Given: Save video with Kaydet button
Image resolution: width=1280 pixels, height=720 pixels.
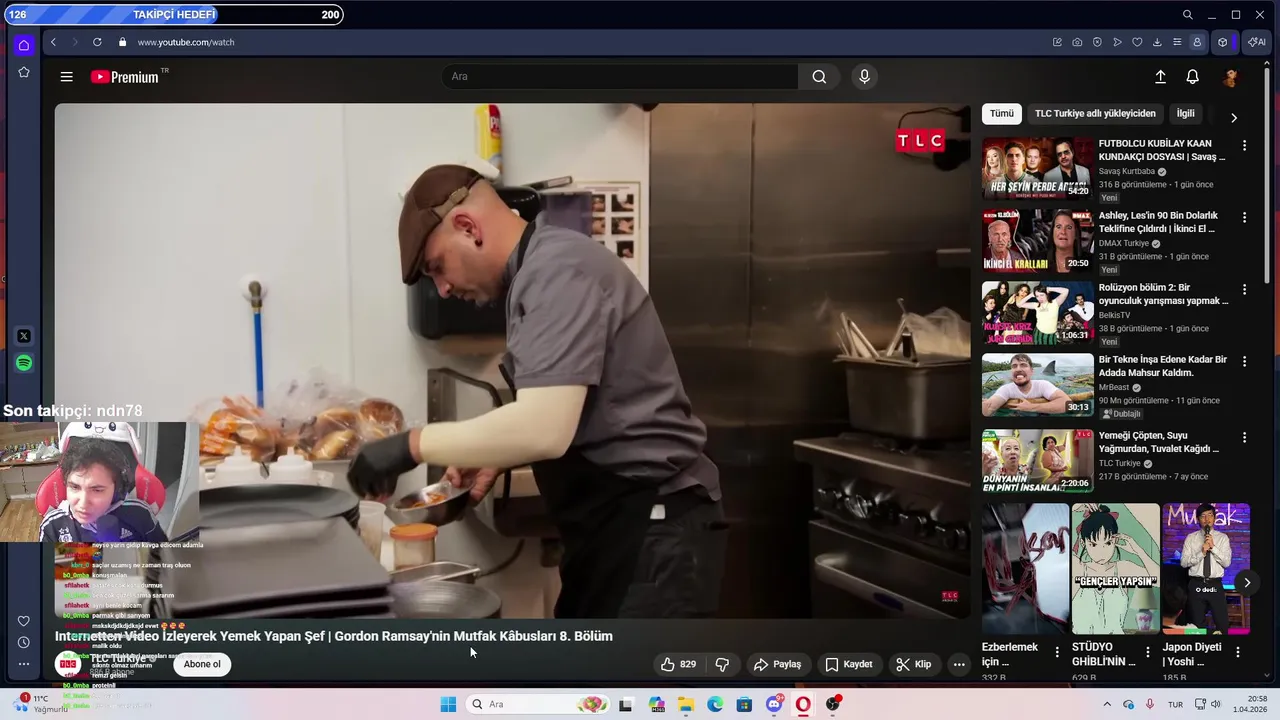Looking at the screenshot, I should (x=848, y=664).
